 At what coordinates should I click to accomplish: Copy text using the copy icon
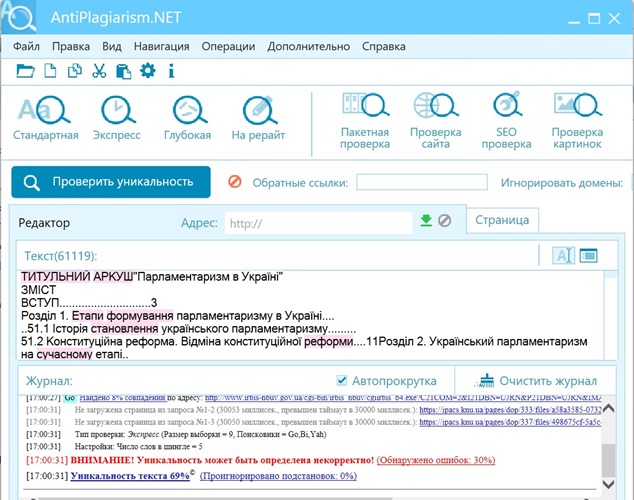click(75, 71)
